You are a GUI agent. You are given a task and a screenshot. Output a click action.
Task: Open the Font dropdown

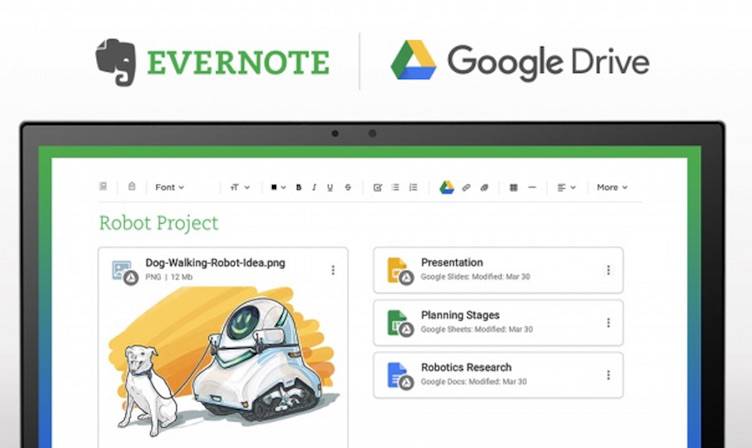(x=169, y=187)
